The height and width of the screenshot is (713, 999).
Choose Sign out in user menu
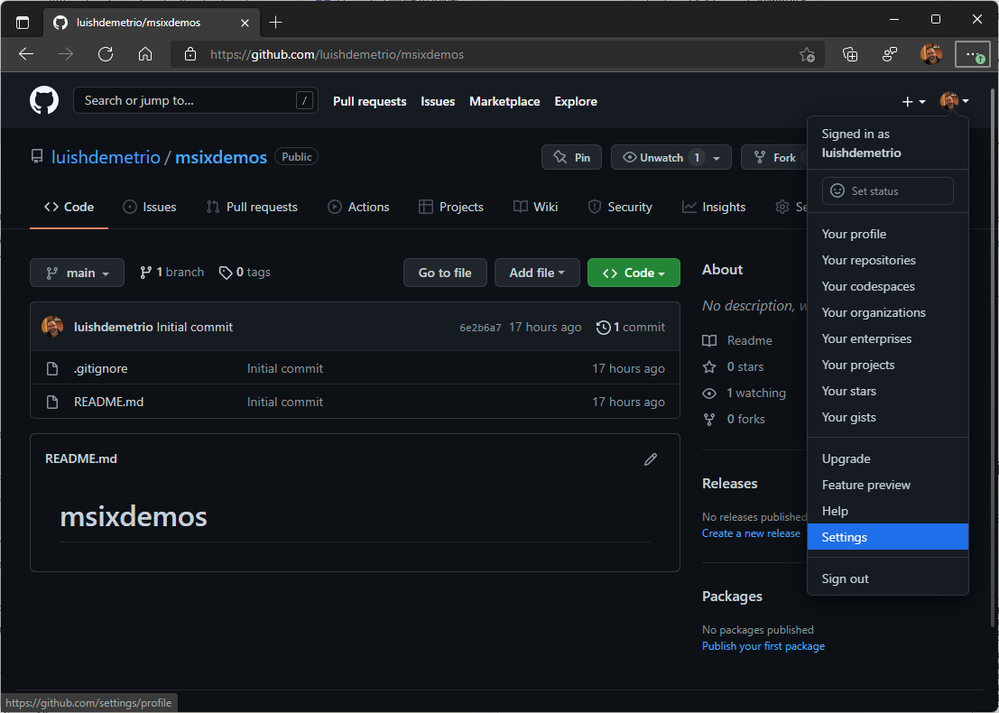click(x=888, y=579)
